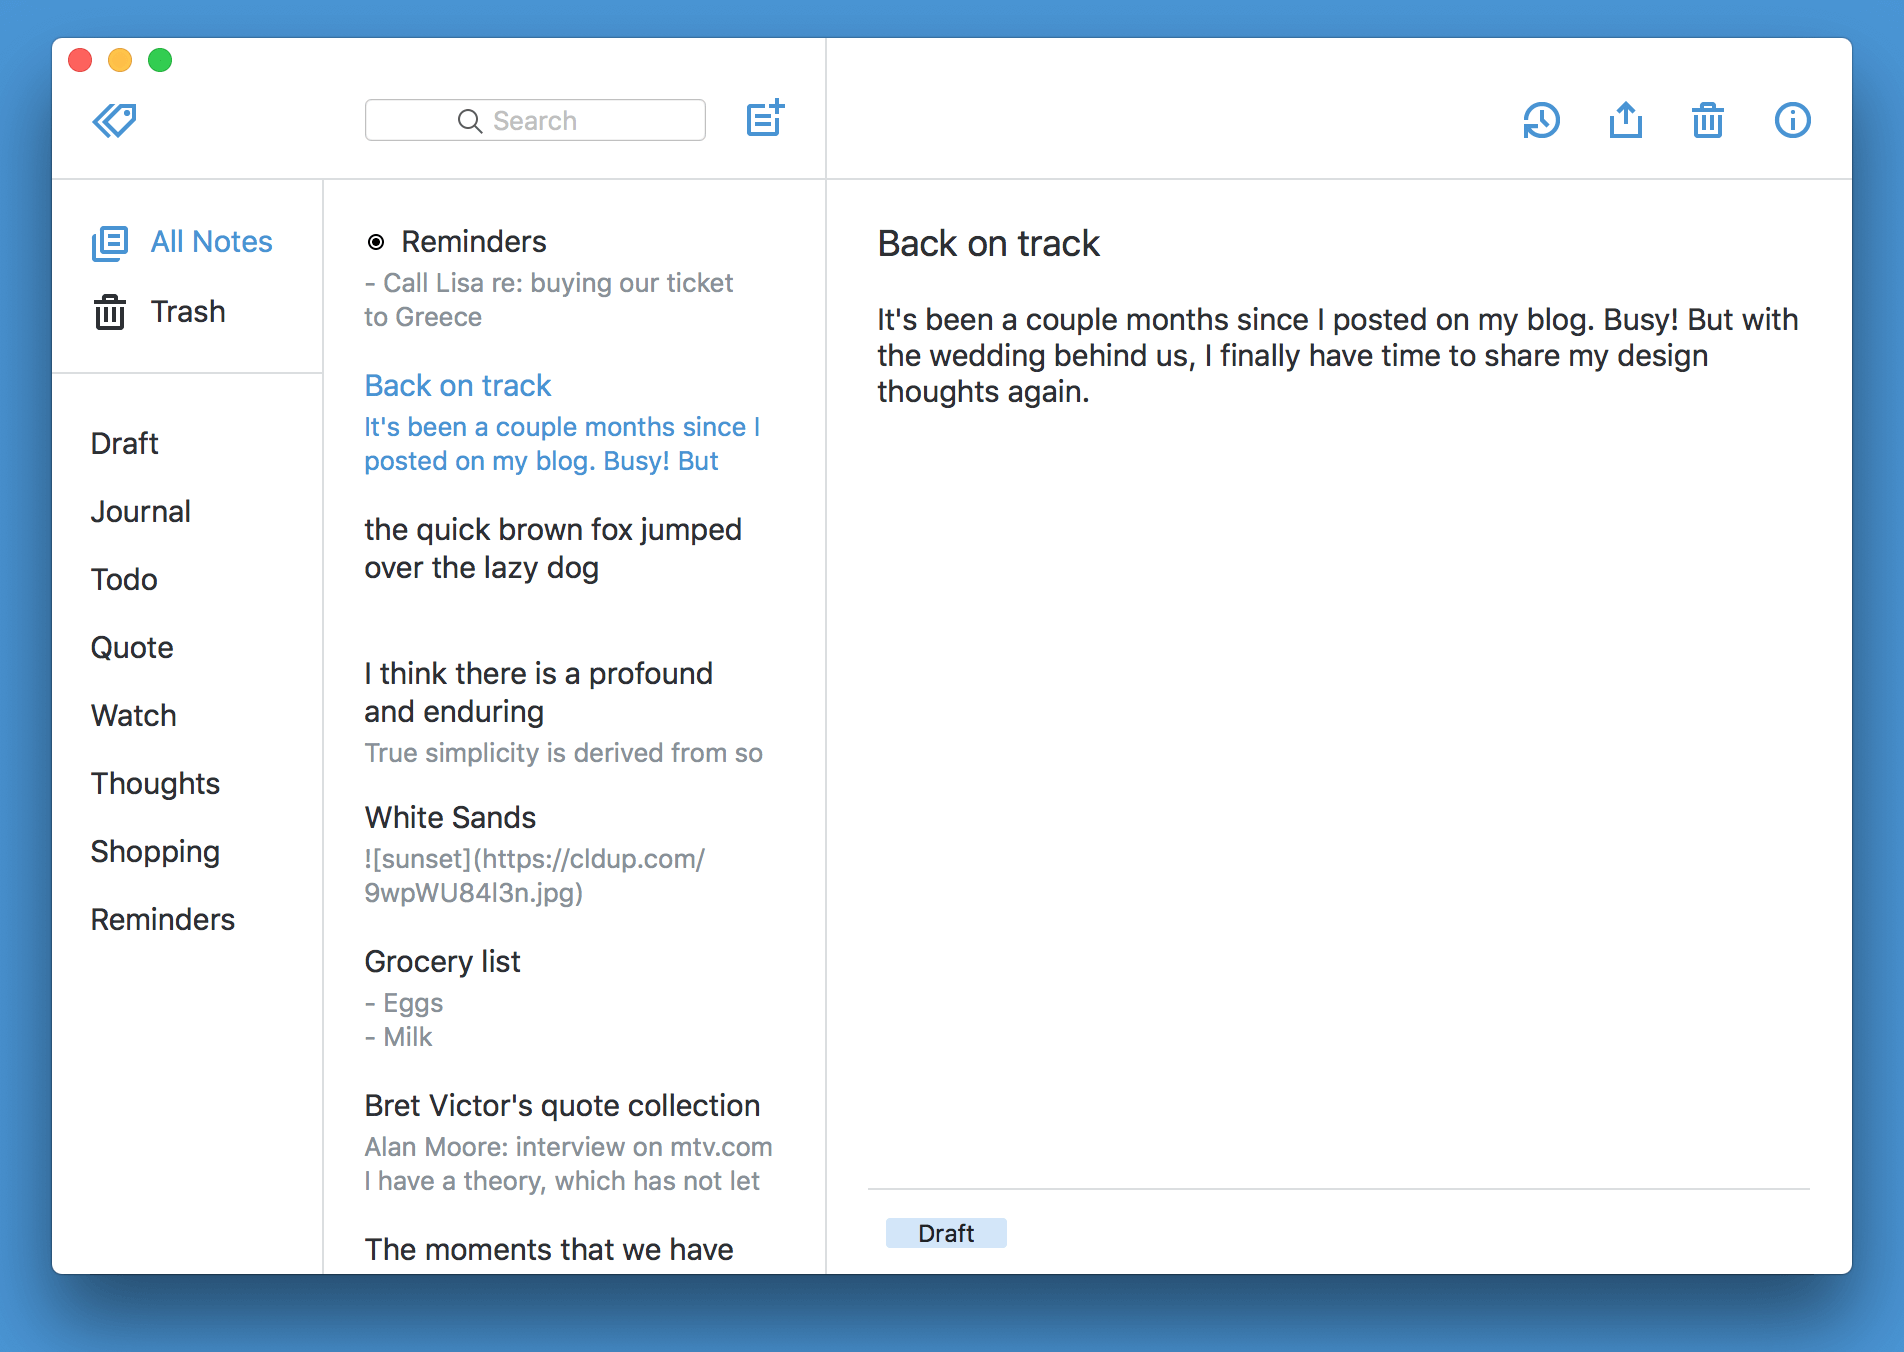This screenshot has height=1352, width=1904.
Task: Switch to the Reminders tag view
Action: pyautogui.click(x=162, y=919)
